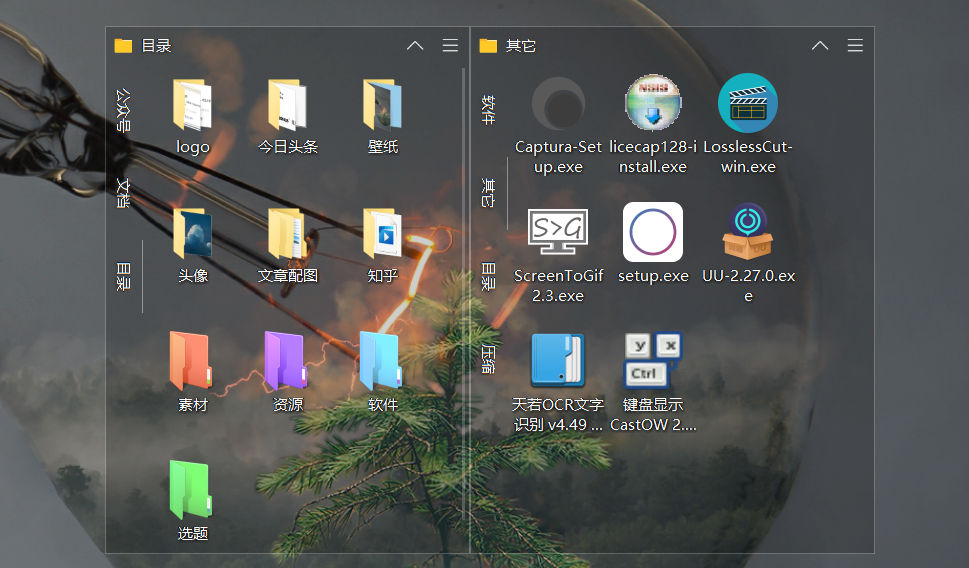
Task: Select the ScreenToGif 2.3.exe icon
Action: tap(558, 232)
